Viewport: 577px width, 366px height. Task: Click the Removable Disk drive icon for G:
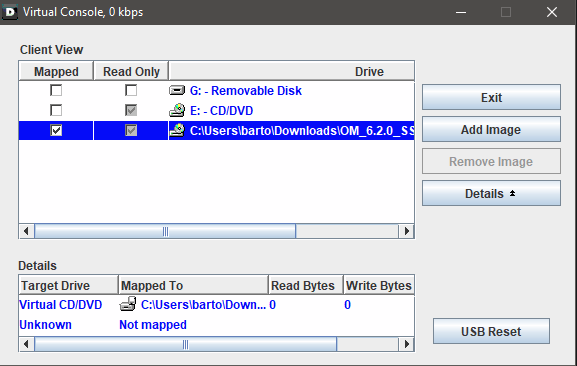[x=177, y=90]
